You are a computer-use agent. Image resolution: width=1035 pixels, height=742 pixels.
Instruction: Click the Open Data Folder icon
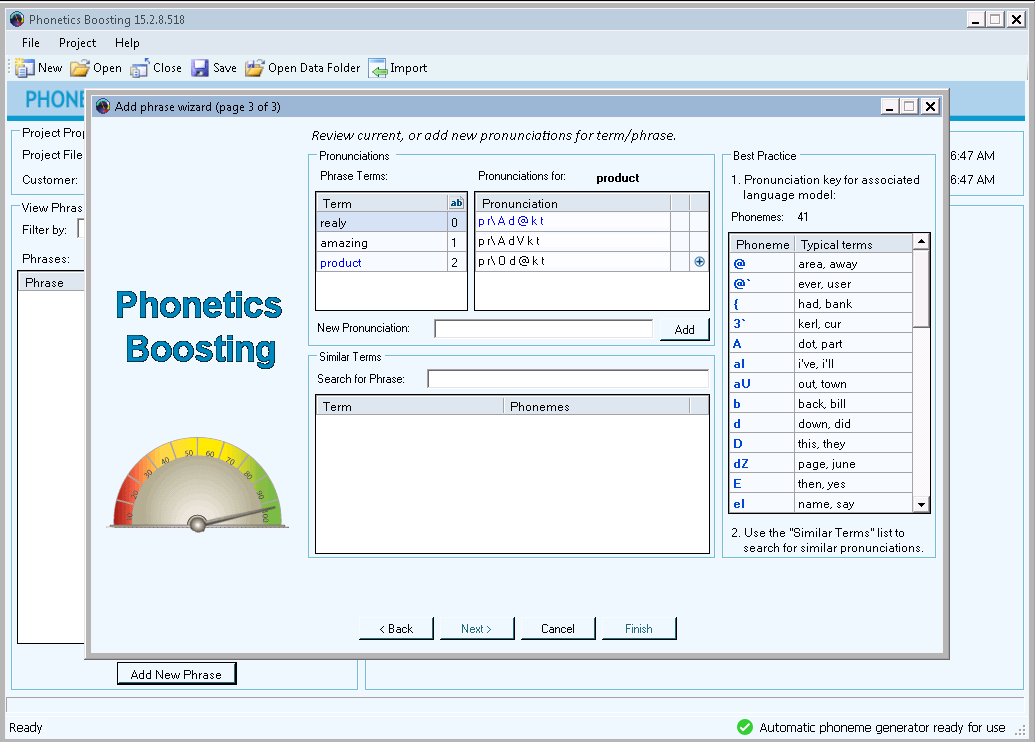click(255, 68)
